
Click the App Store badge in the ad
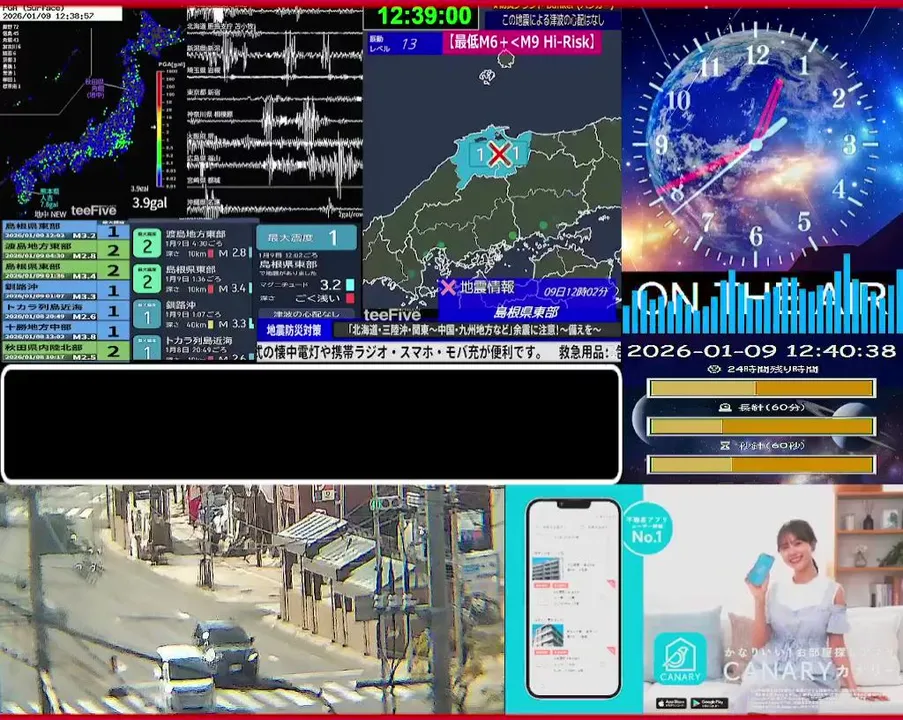click(671, 703)
